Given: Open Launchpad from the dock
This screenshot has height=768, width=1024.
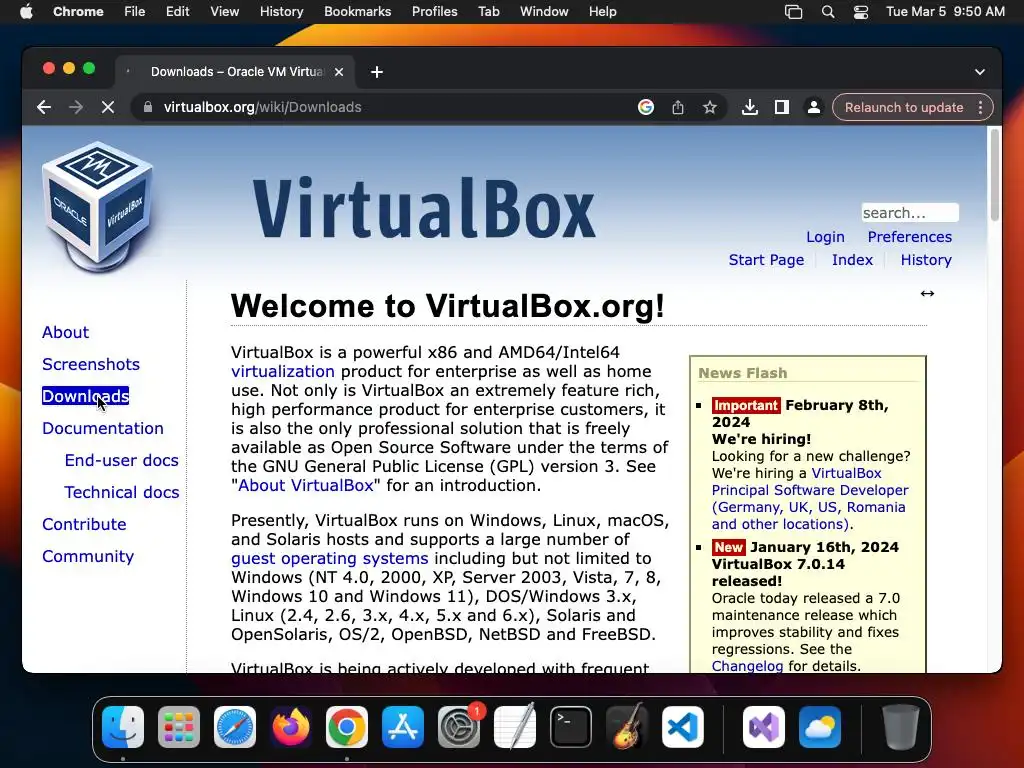Looking at the screenshot, I should point(179,726).
